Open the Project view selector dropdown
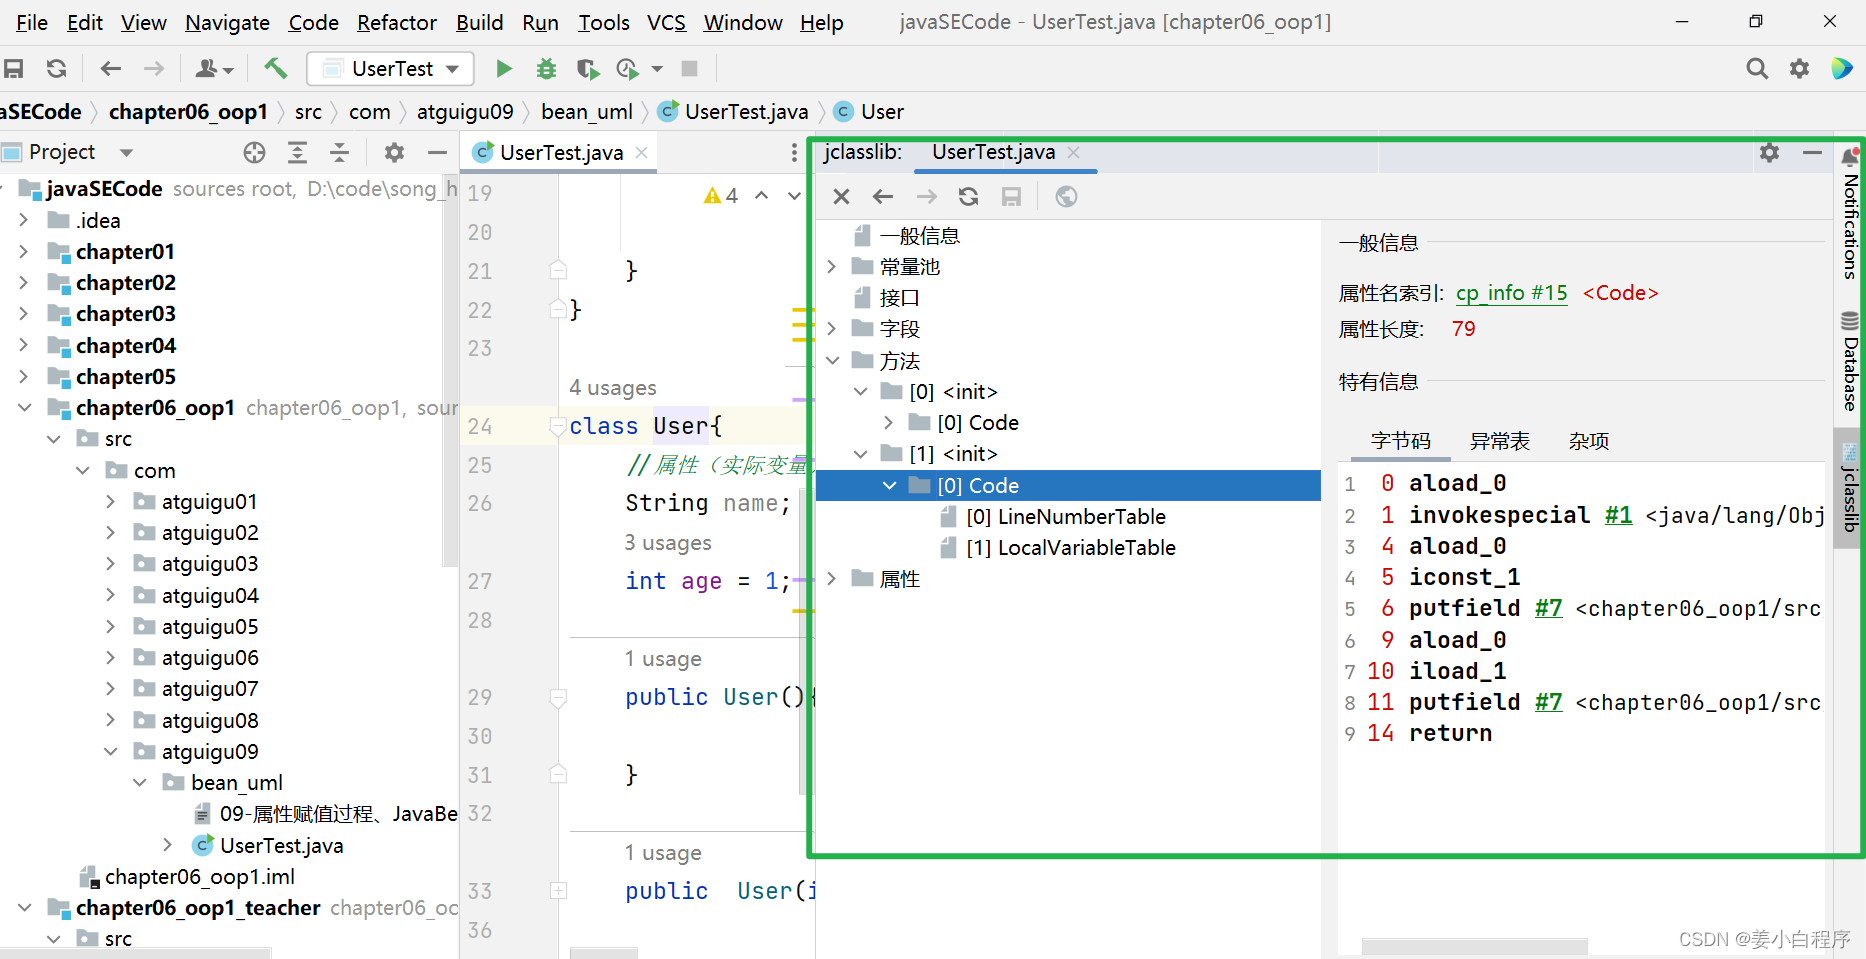The height and width of the screenshot is (959, 1866). click(x=126, y=152)
